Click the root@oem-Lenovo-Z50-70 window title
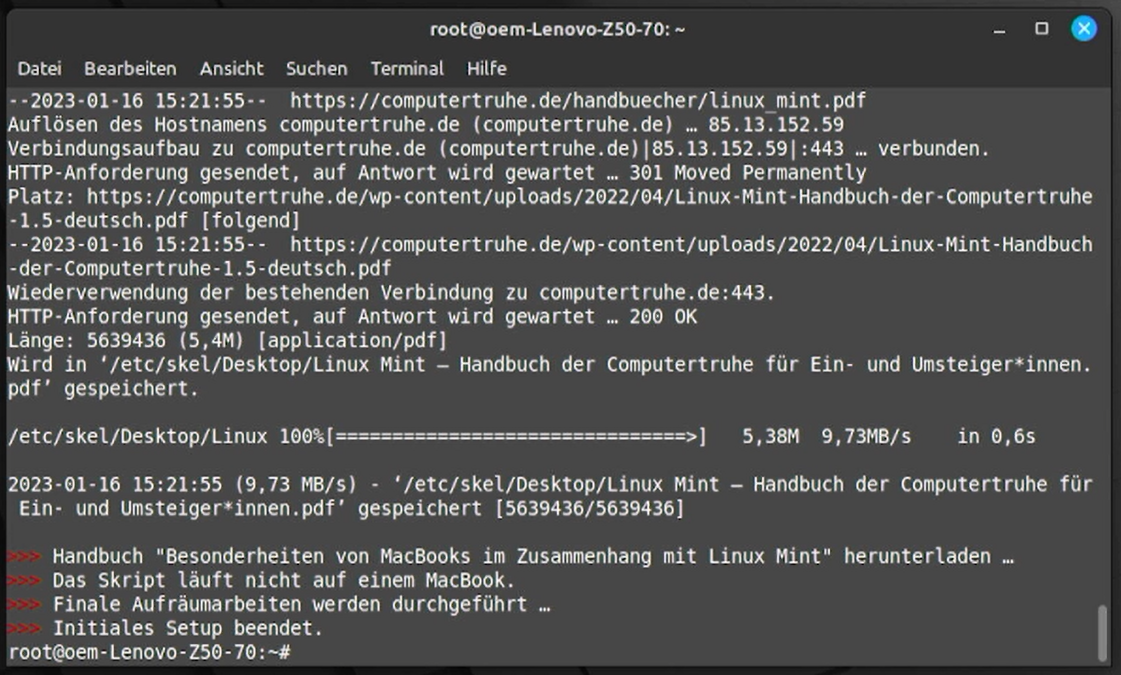 click(557, 29)
